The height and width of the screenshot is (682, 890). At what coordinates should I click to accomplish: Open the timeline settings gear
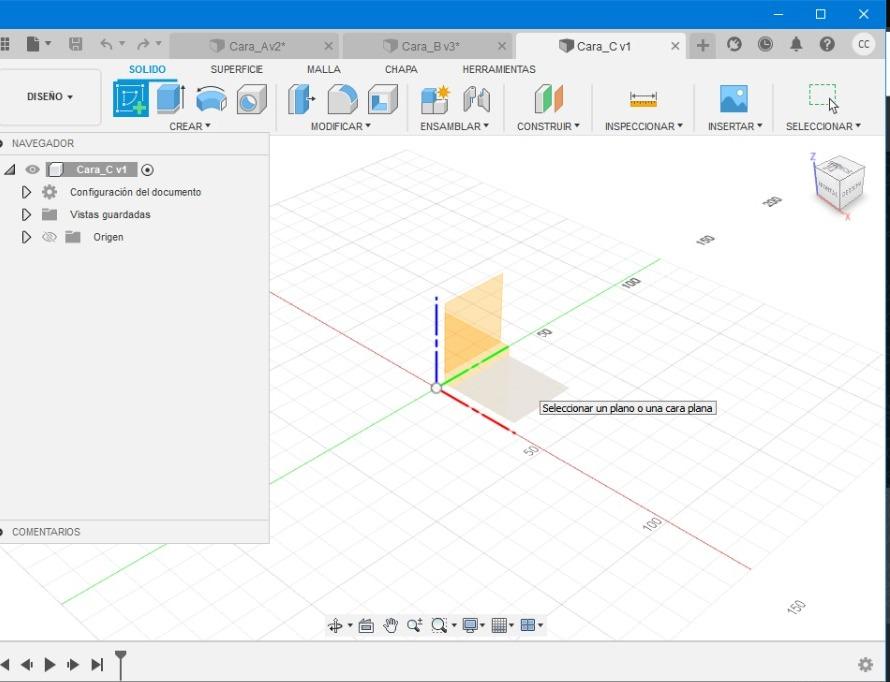click(x=865, y=664)
